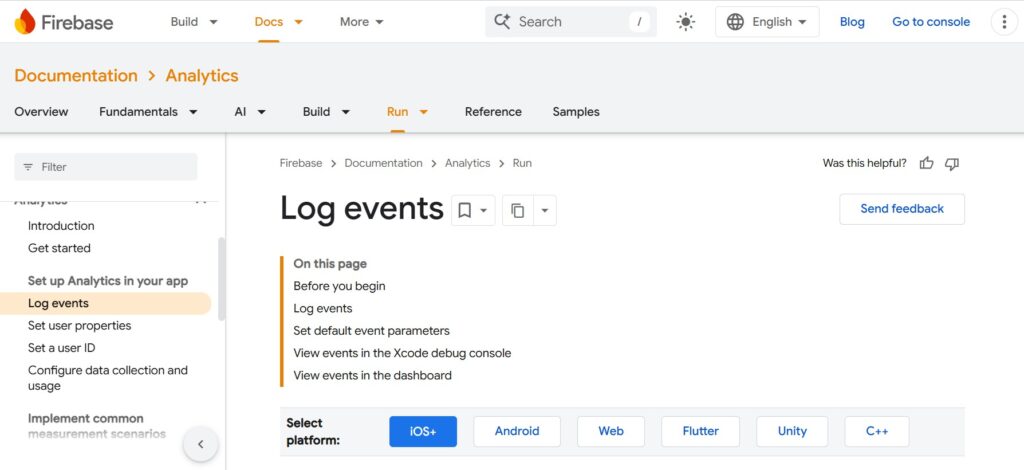Toggle the light/dark theme sun icon
Viewport: 1024px width, 470px height.
tap(685, 22)
